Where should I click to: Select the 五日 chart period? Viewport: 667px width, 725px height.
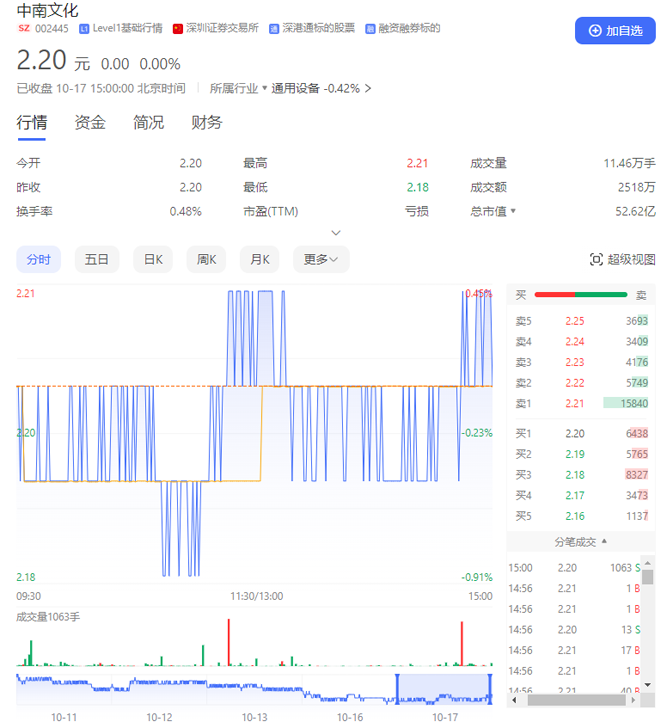coord(97,260)
